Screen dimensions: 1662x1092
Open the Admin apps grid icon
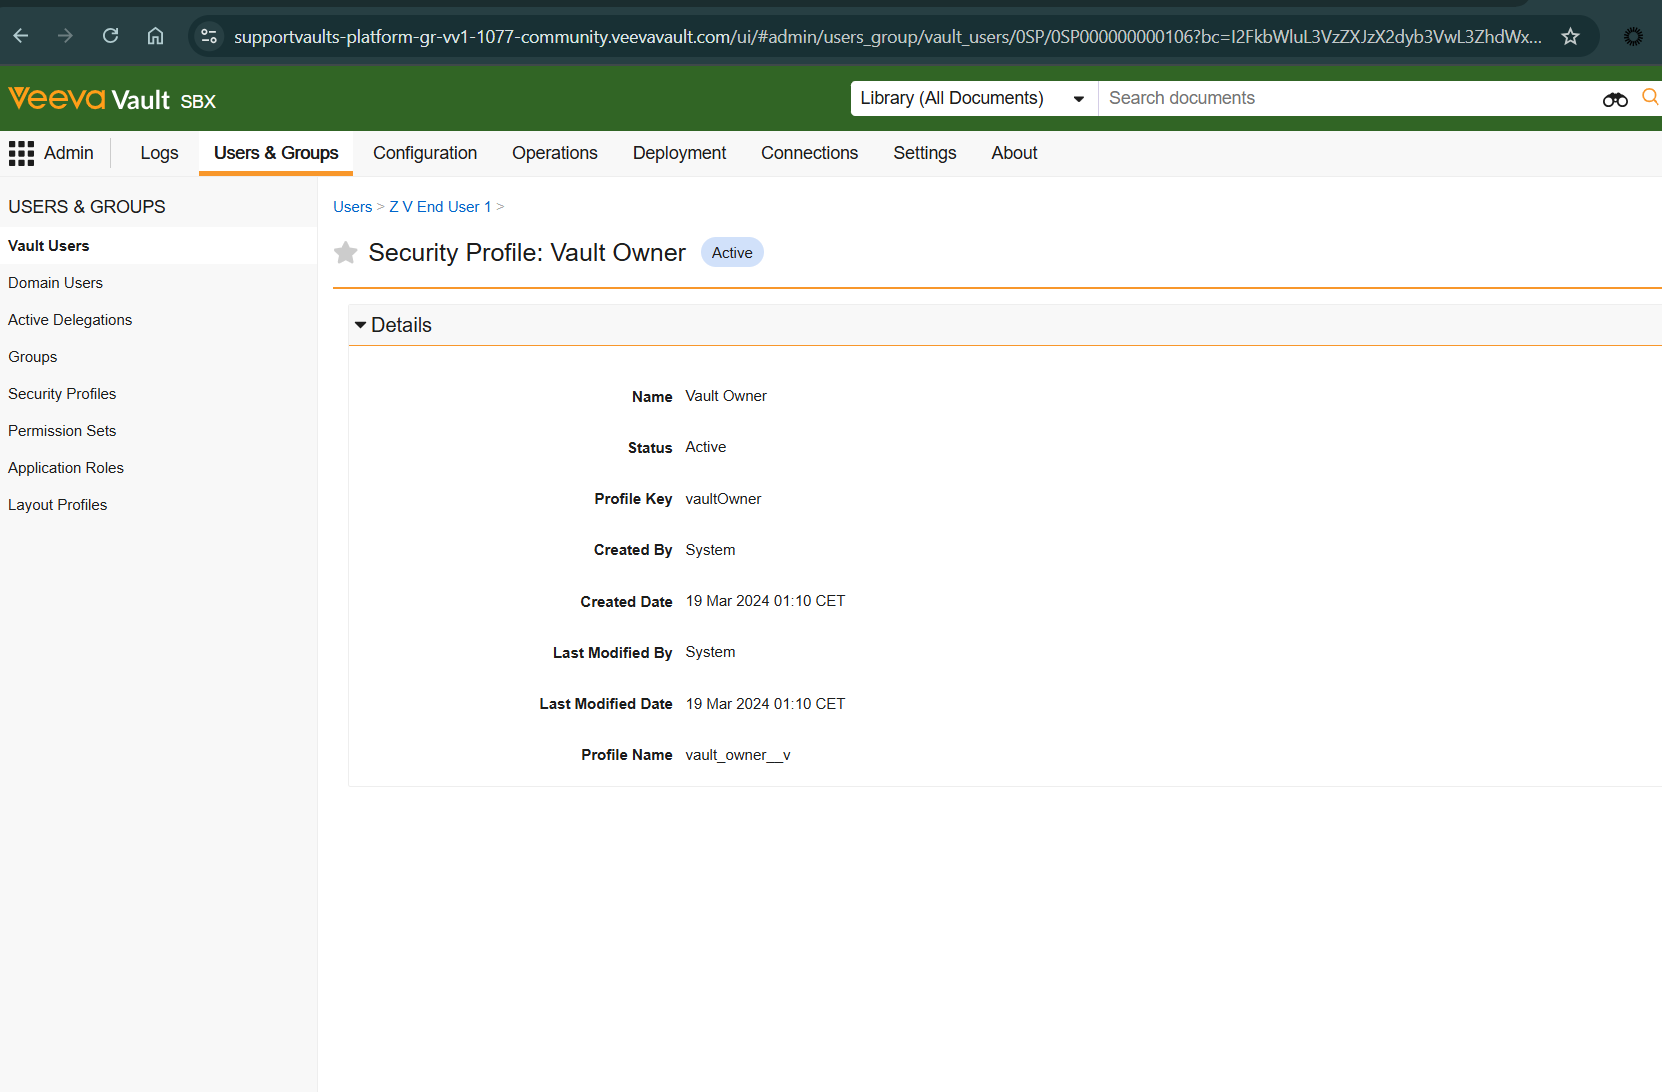point(21,153)
